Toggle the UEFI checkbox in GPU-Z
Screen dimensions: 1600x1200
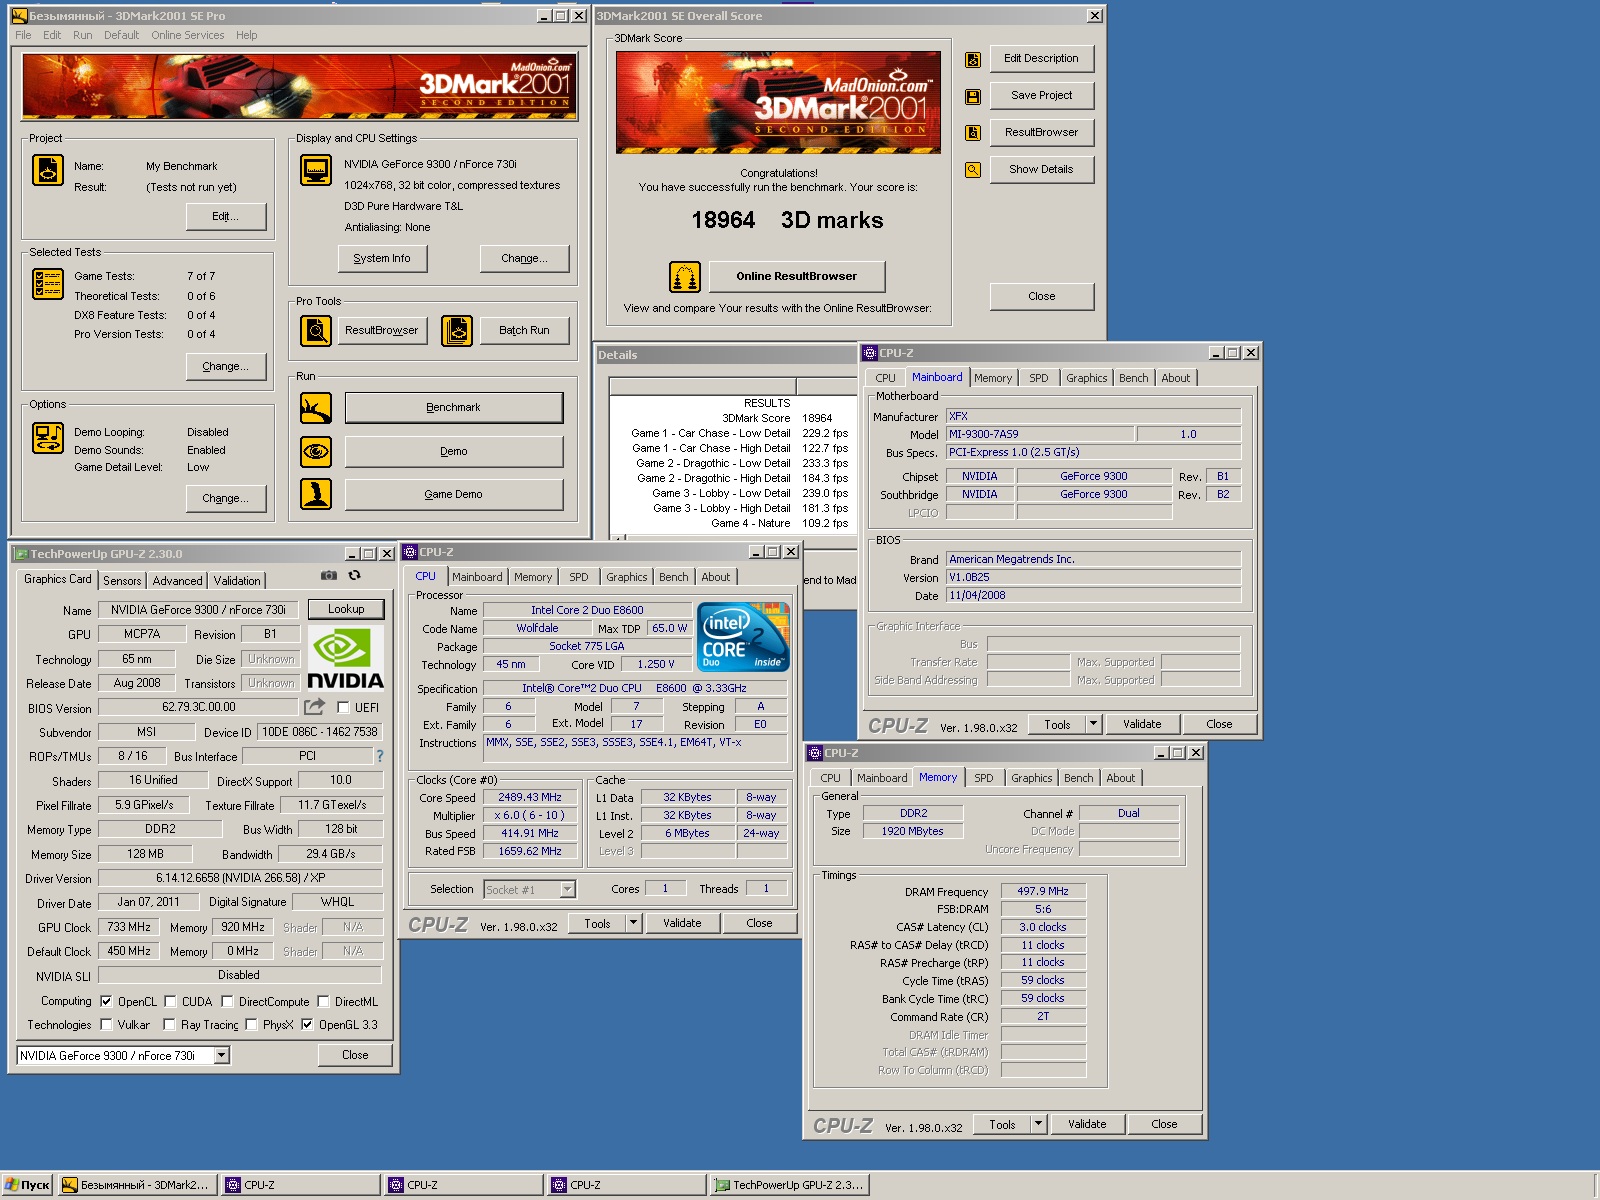[x=343, y=707]
